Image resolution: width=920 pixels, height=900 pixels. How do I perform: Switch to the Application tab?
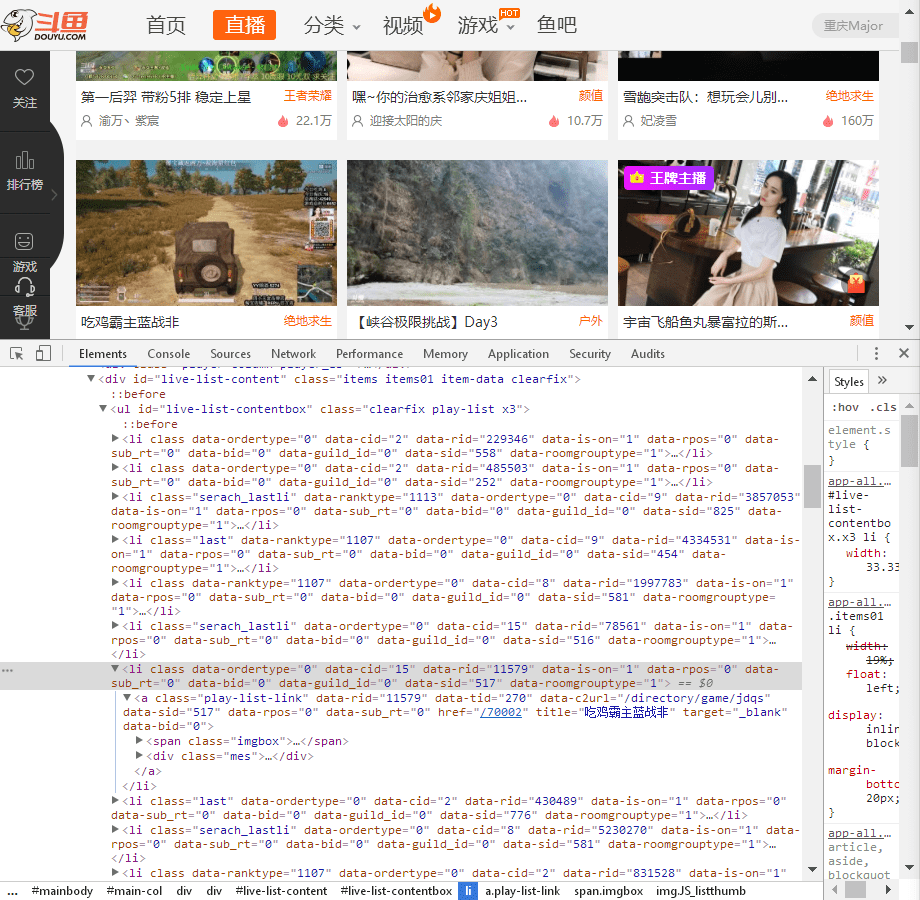click(x=518, y=354)
